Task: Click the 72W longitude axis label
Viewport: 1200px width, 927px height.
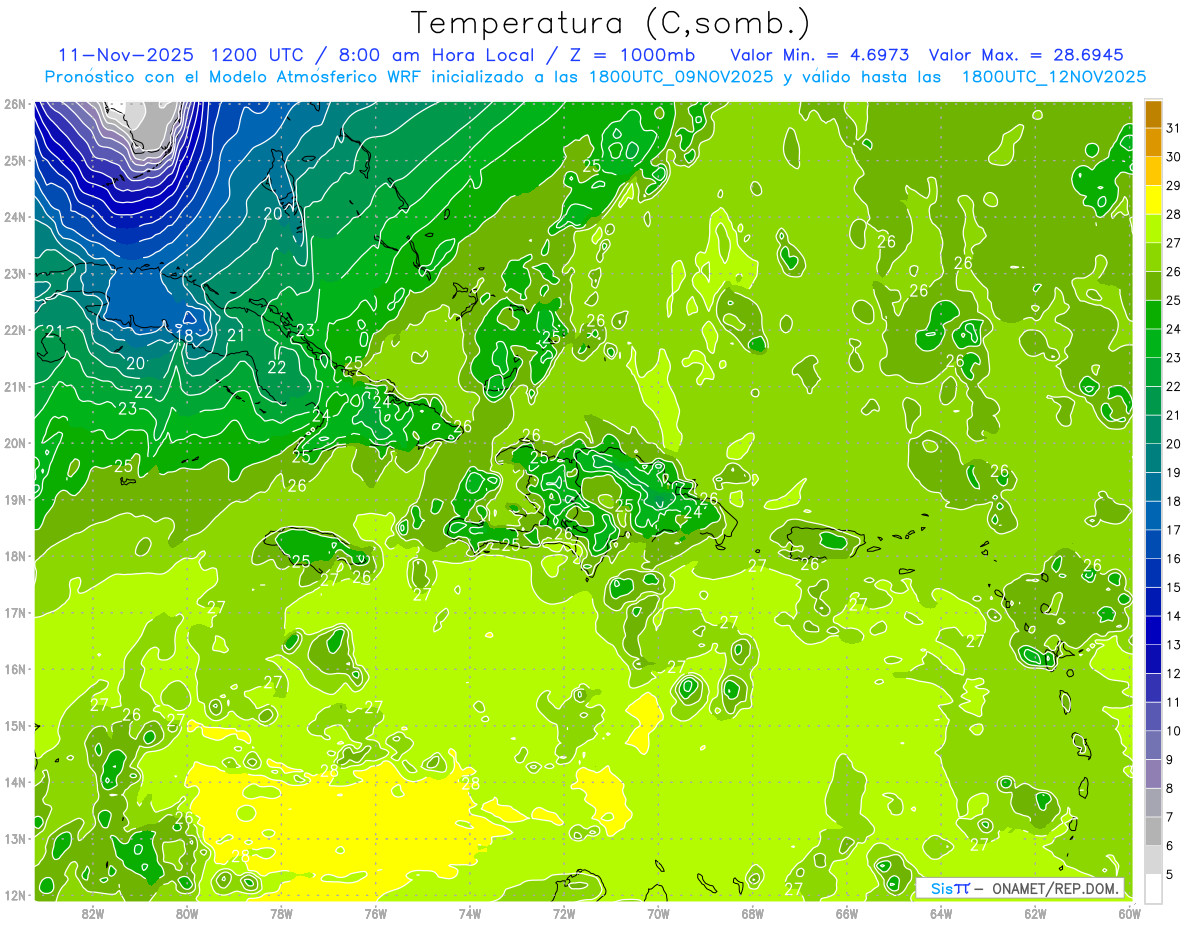Action: pos(564,913)
